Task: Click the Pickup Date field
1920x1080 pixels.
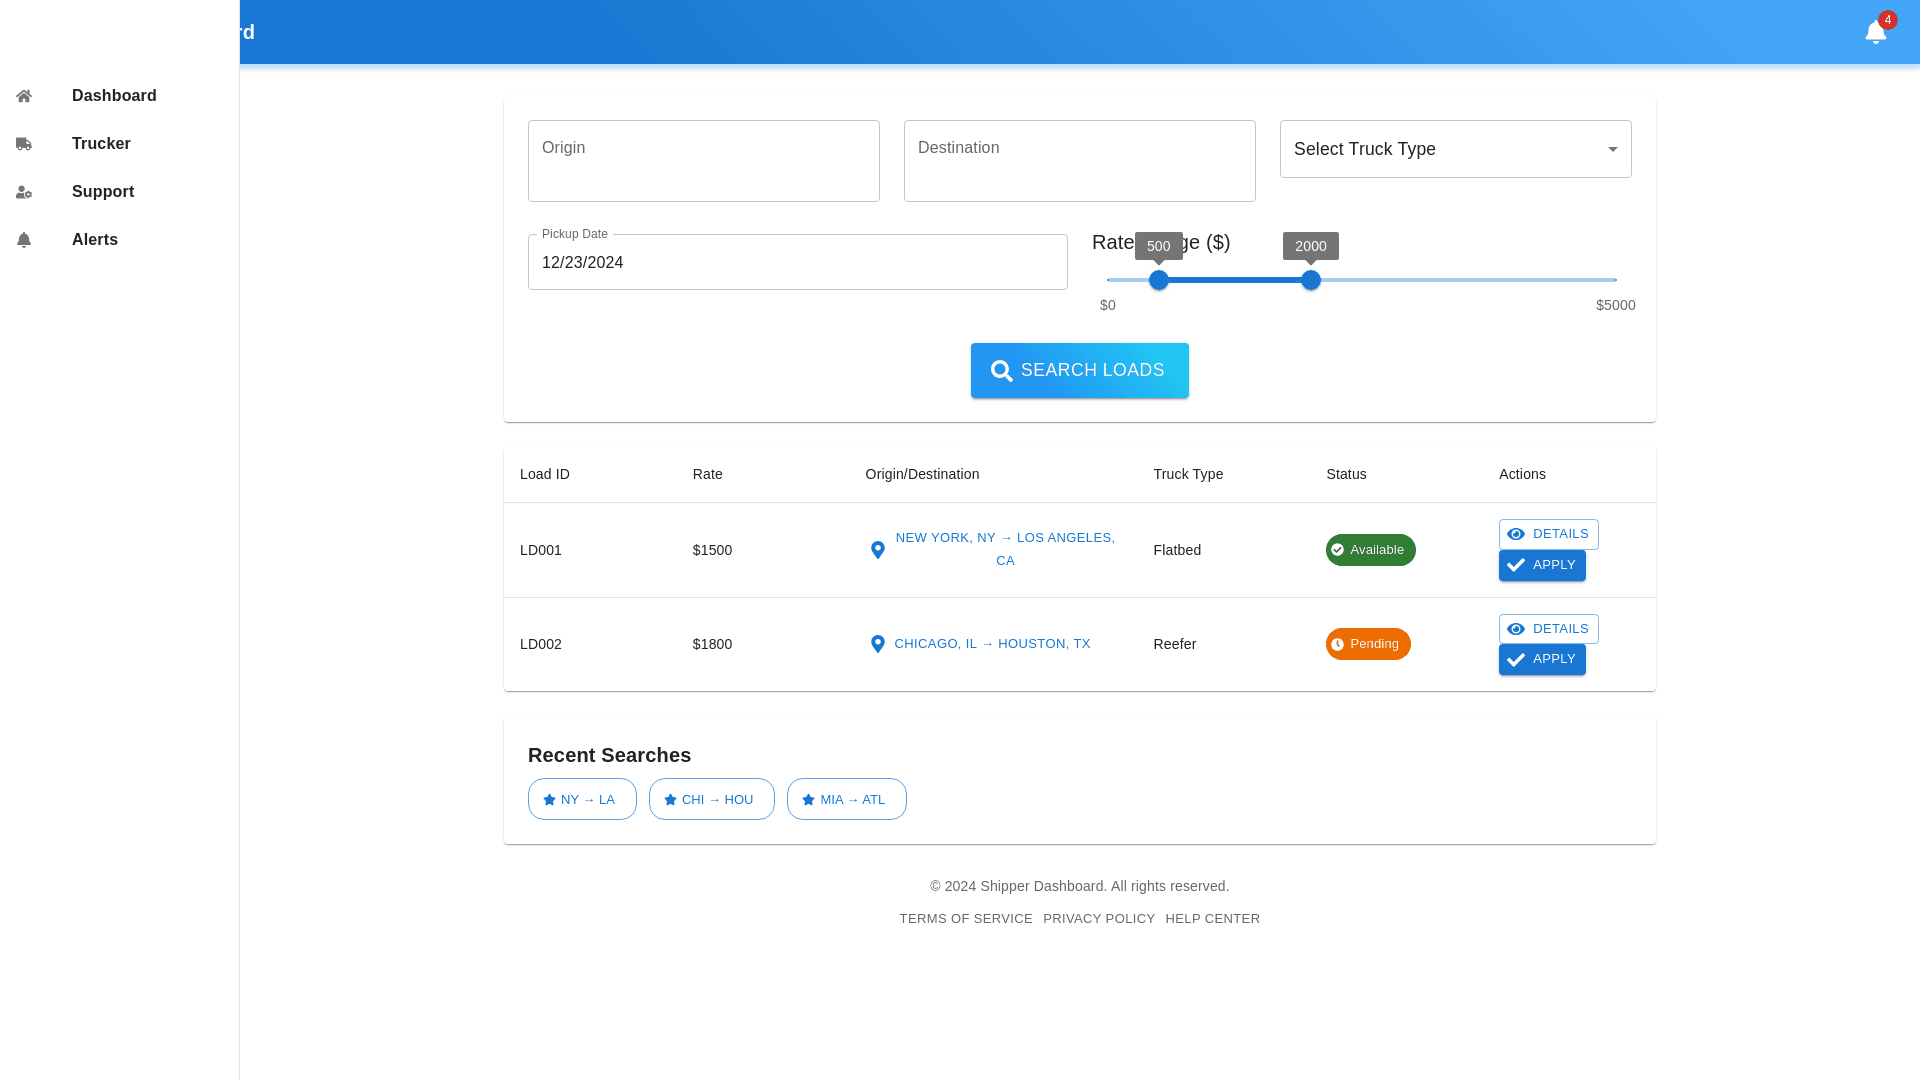Action: click(x=797, y=262)
